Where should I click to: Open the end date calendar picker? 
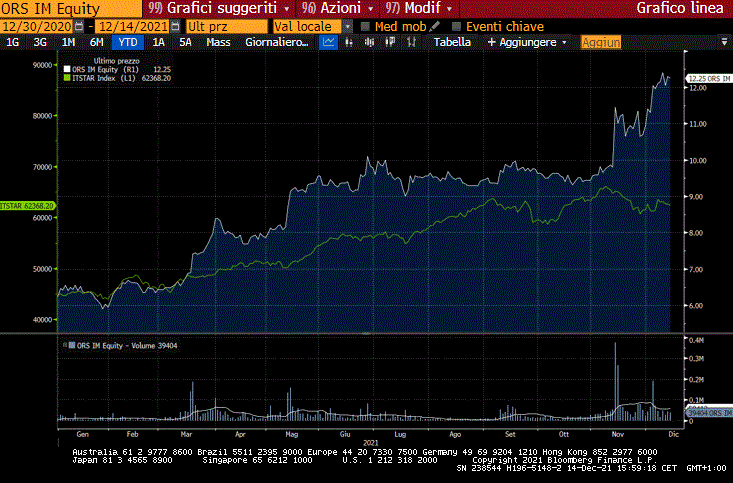[175, 26]
